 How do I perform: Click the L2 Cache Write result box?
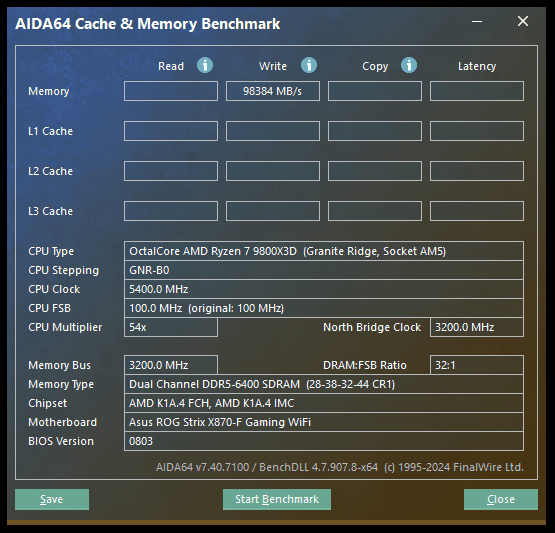tap(273, 171)
